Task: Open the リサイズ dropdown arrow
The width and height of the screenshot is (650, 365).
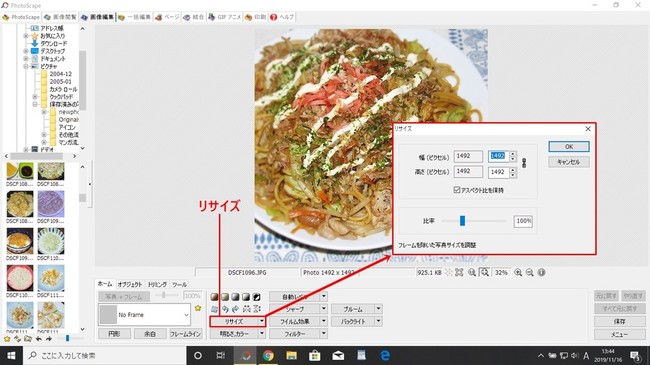Action: pyautogui.click(x=262, y=321)
